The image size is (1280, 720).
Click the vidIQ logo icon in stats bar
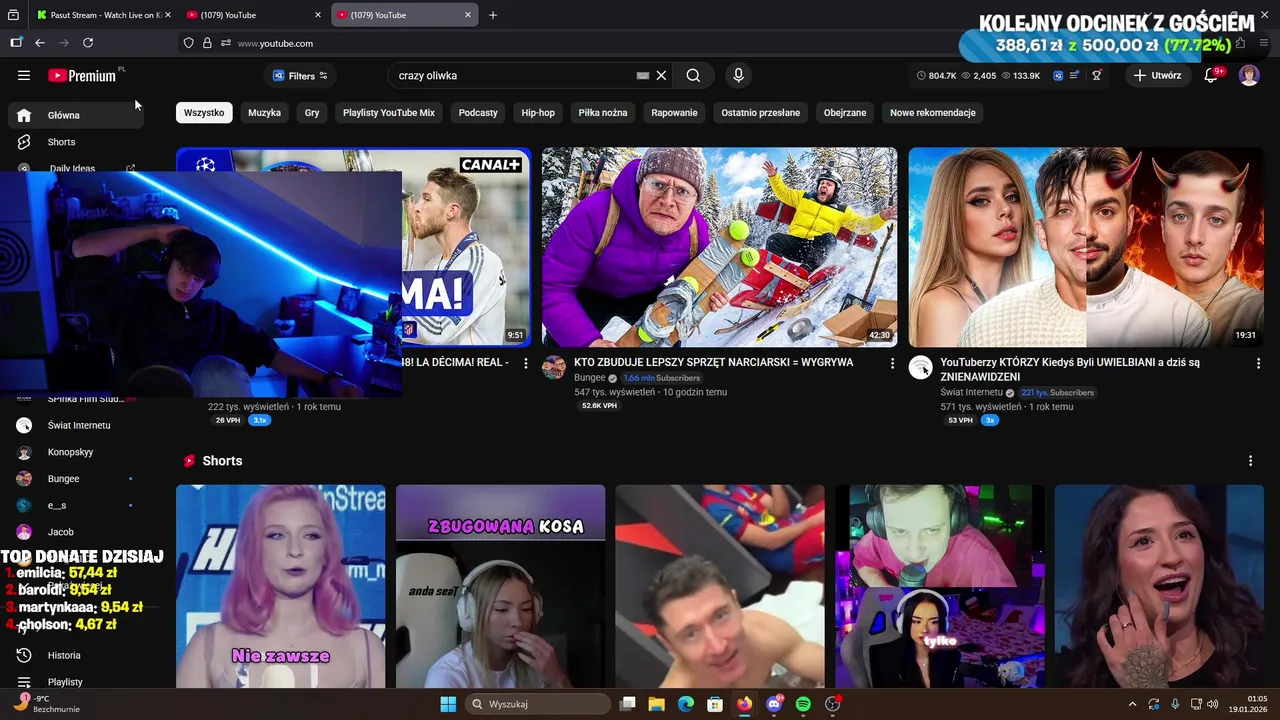click(1058, 75)
